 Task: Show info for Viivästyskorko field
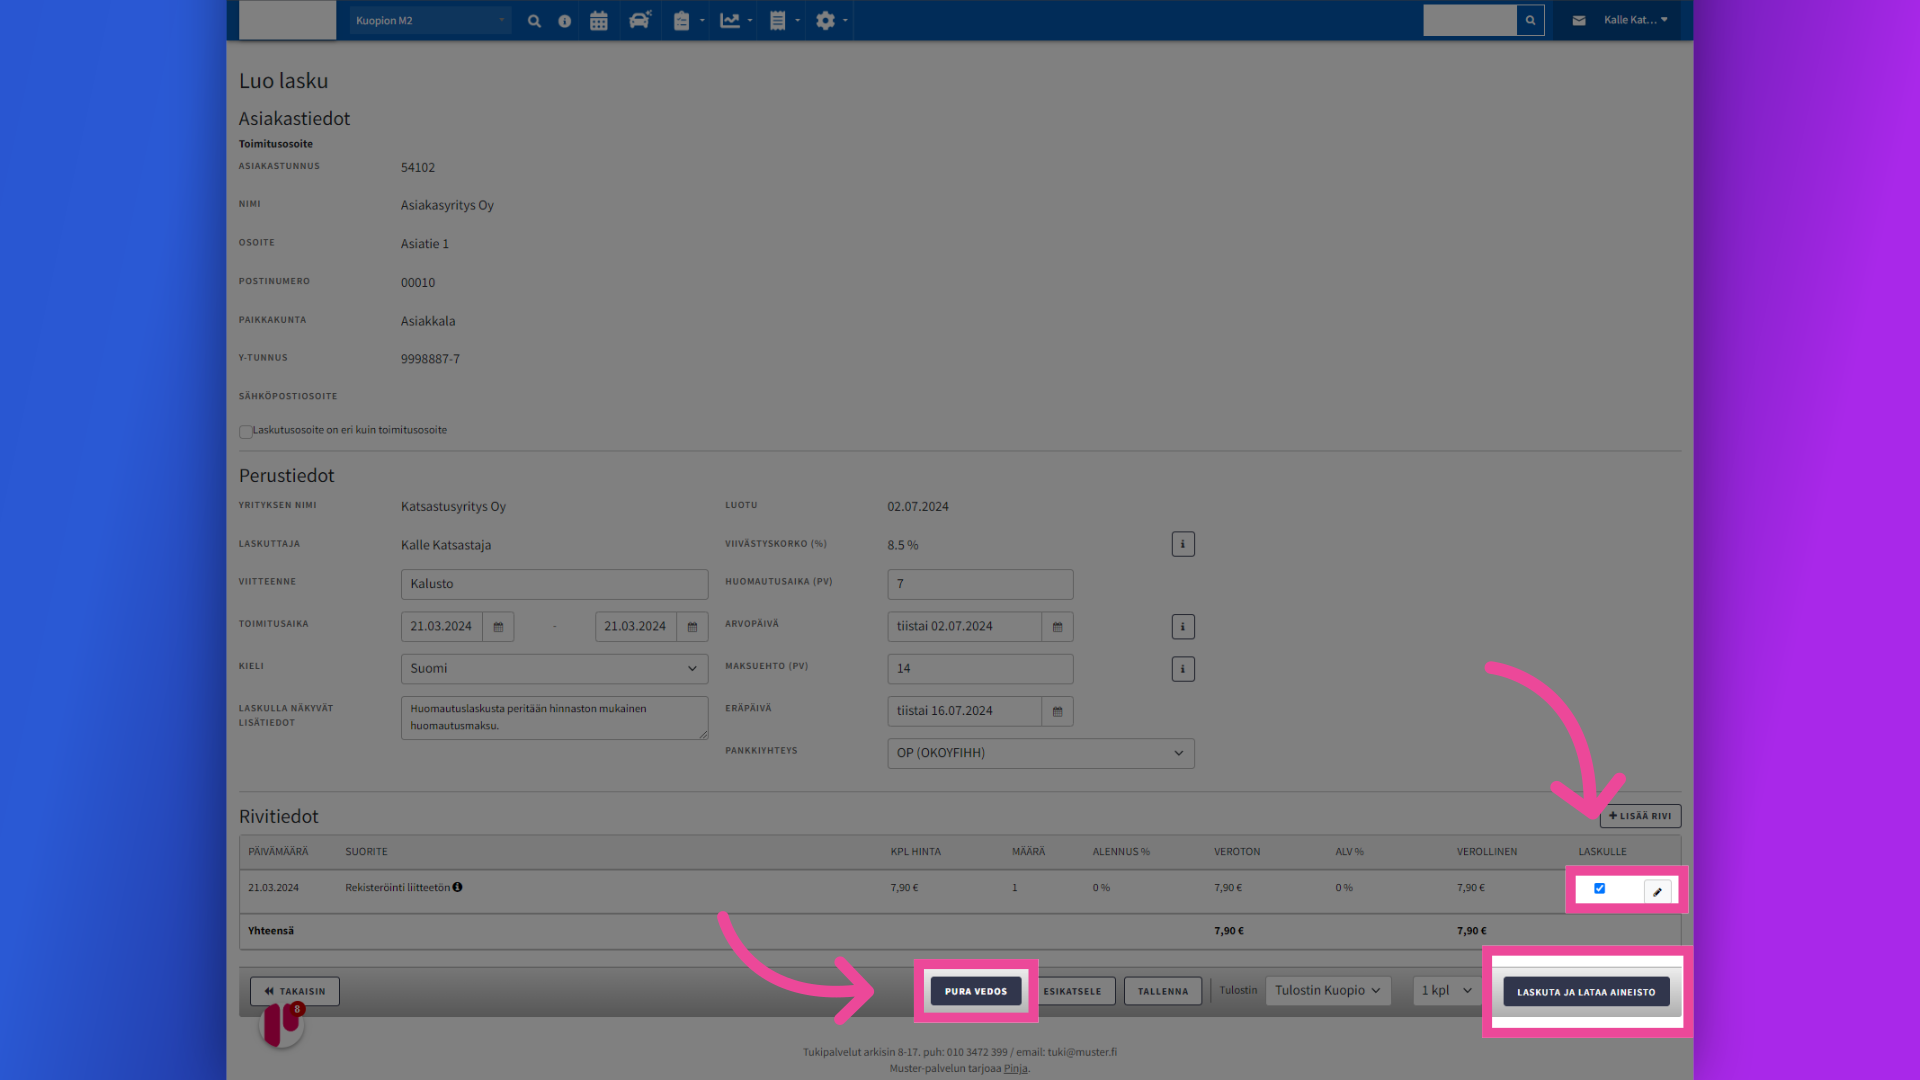click(x=1183, y=544)
